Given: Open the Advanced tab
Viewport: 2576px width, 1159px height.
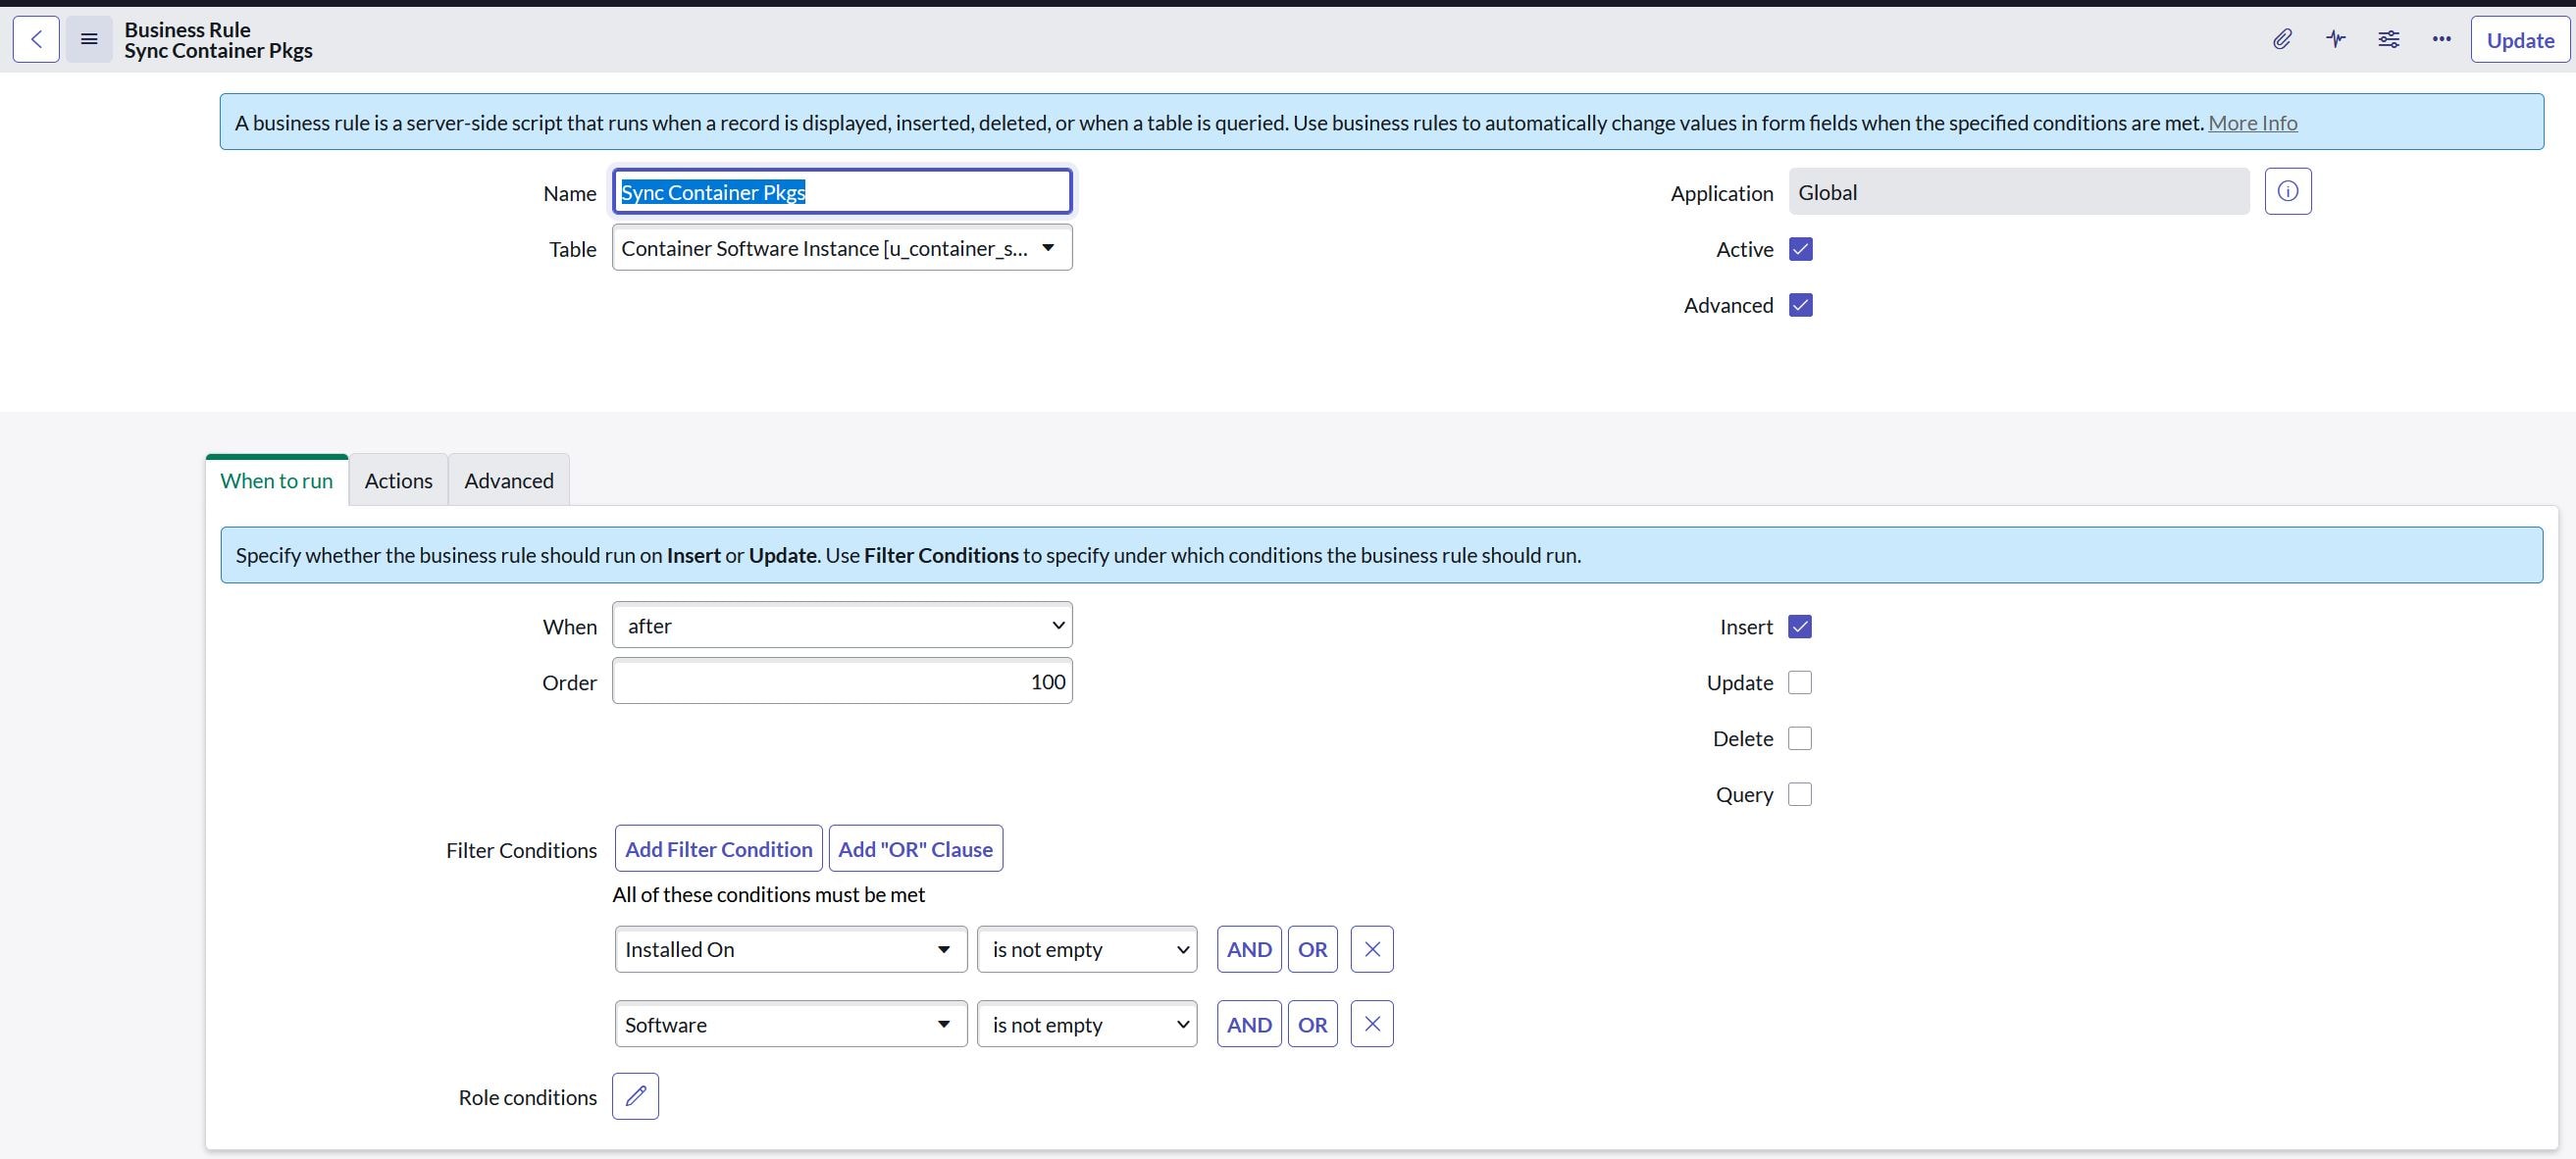Looking at the screenshot, I should click(508, 480).
